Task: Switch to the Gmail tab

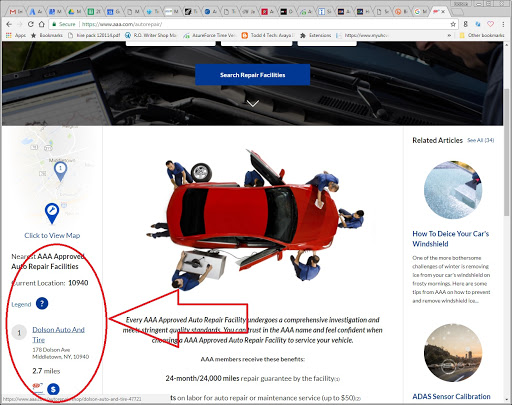Action: click(x=16, y=12)
